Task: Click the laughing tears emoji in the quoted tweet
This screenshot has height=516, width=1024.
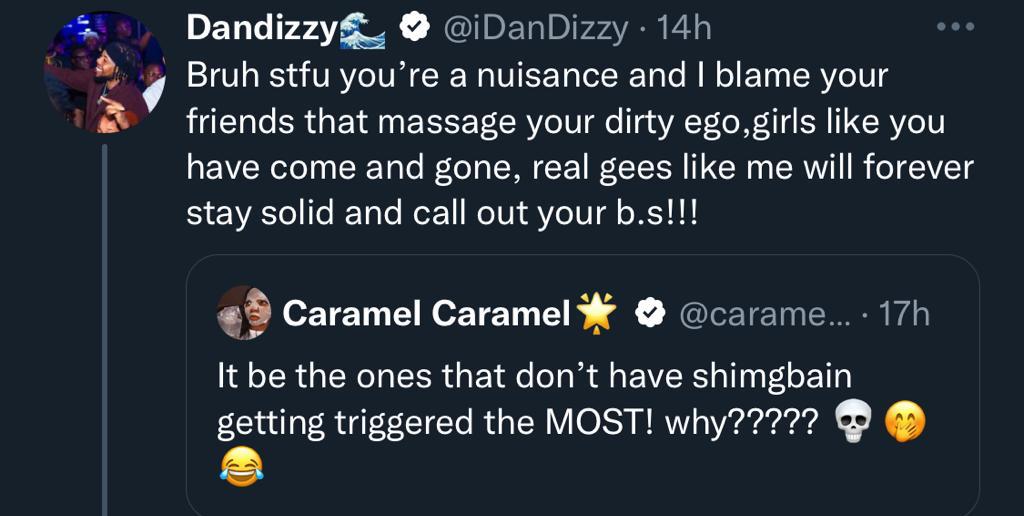Action: [240, 467]
